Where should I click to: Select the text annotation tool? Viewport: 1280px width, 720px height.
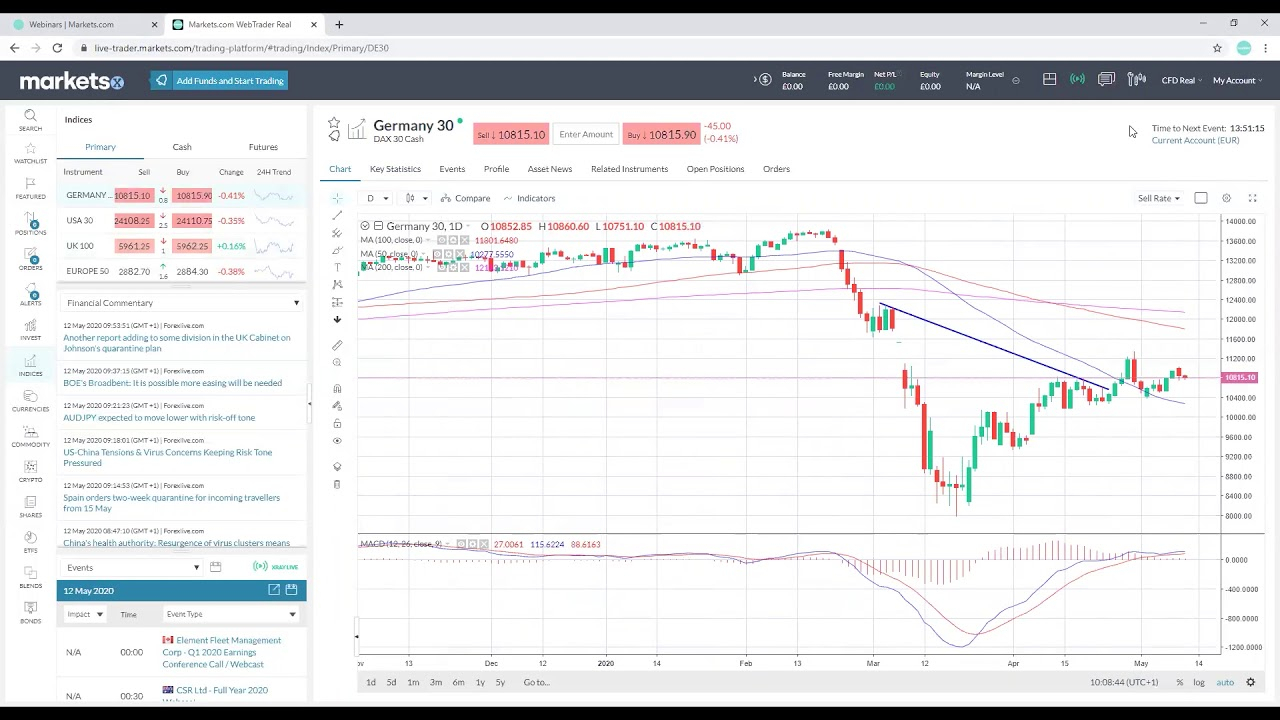click(337, 267)
